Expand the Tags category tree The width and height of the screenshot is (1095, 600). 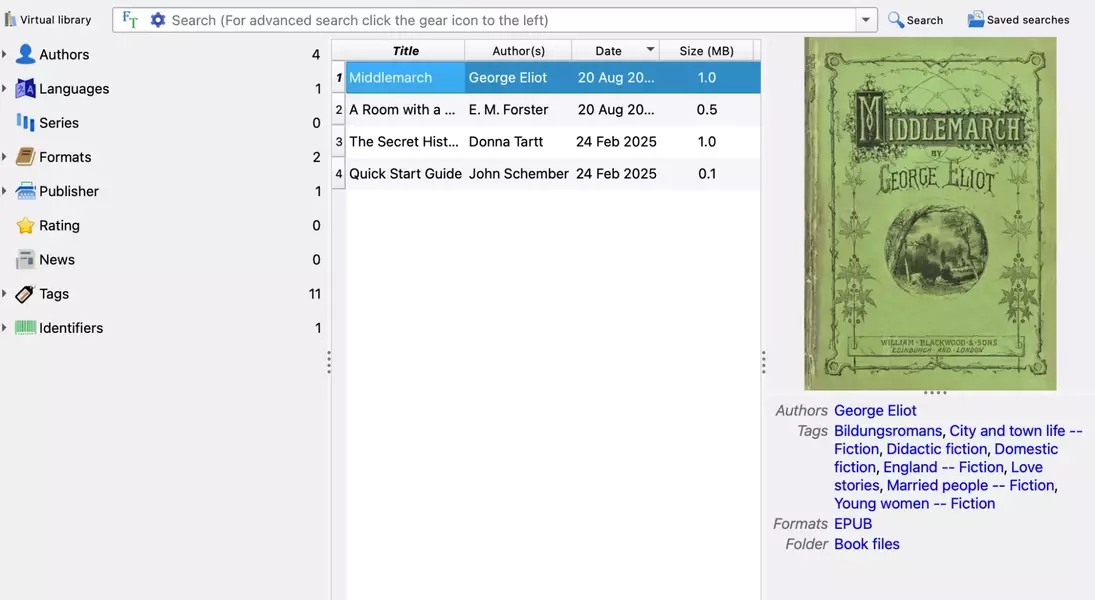(5, 294)
